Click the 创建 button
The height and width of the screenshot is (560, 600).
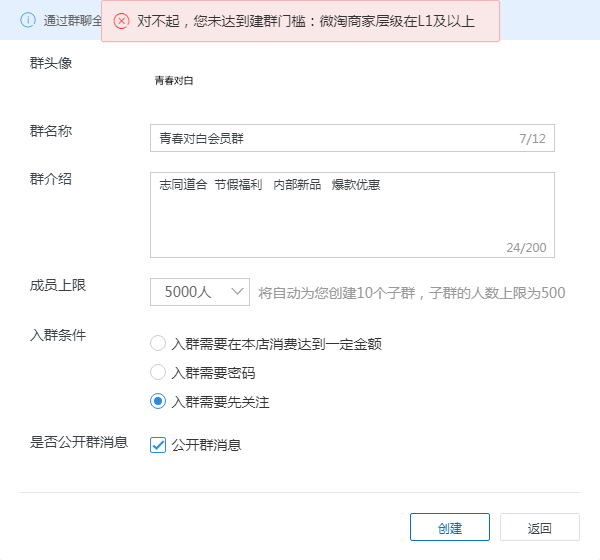coord(450,527)
